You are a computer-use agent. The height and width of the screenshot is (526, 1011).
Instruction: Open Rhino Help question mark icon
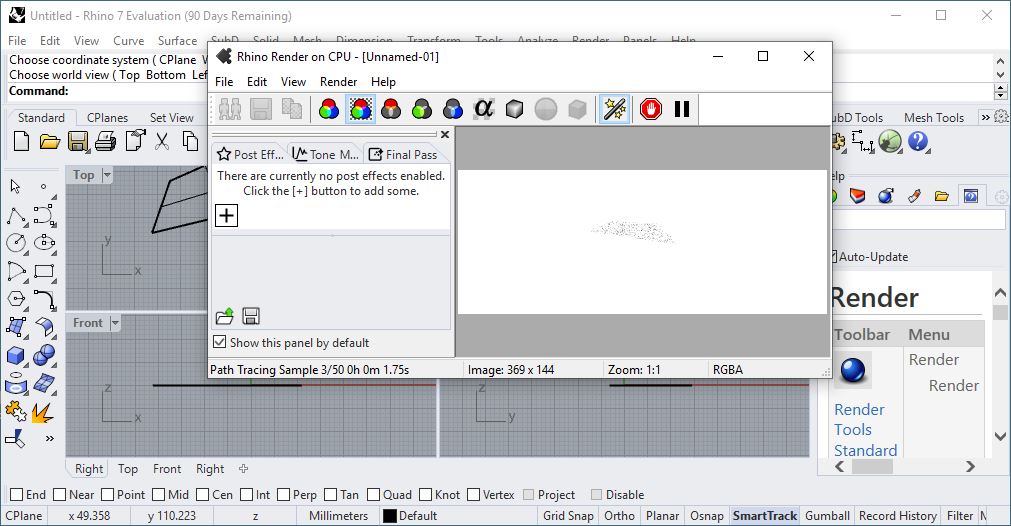[x=918, y=141]
